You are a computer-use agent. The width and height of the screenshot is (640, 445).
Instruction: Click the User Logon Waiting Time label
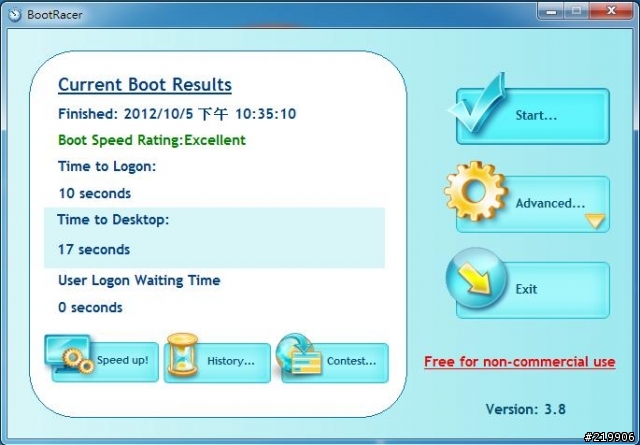click(139, 280)
